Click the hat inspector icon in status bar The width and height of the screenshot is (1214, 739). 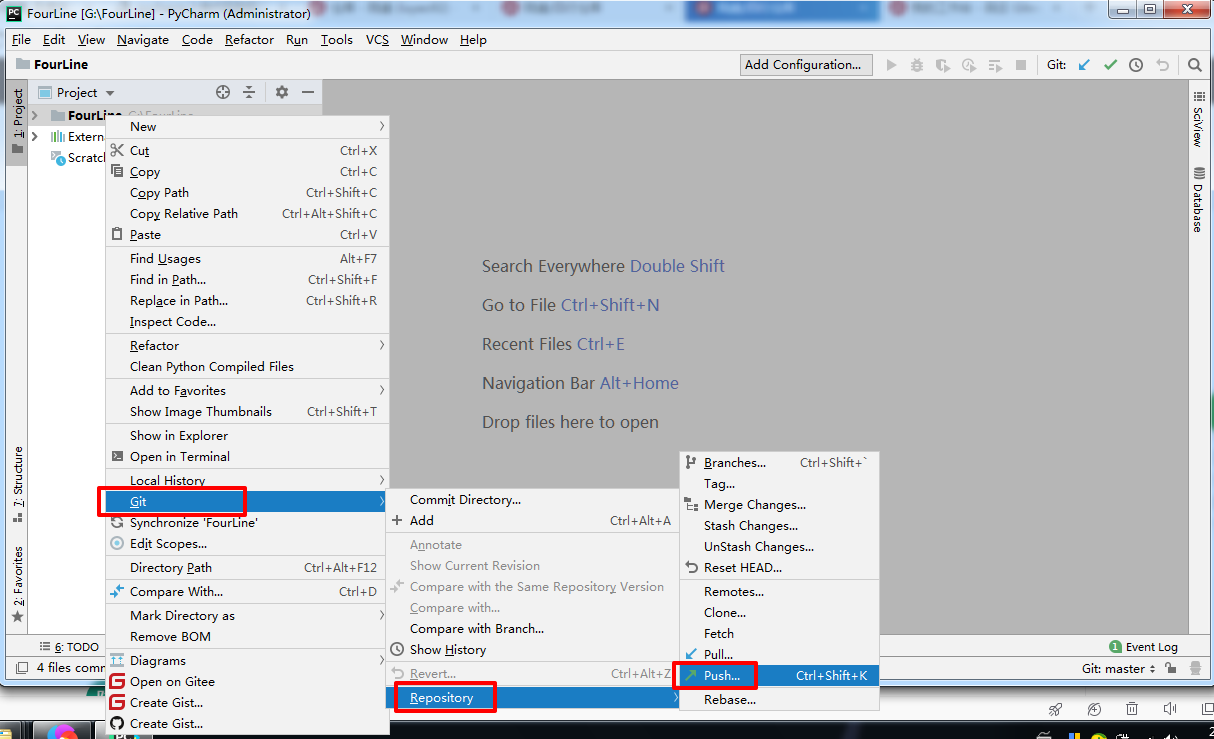(1194, 668)
